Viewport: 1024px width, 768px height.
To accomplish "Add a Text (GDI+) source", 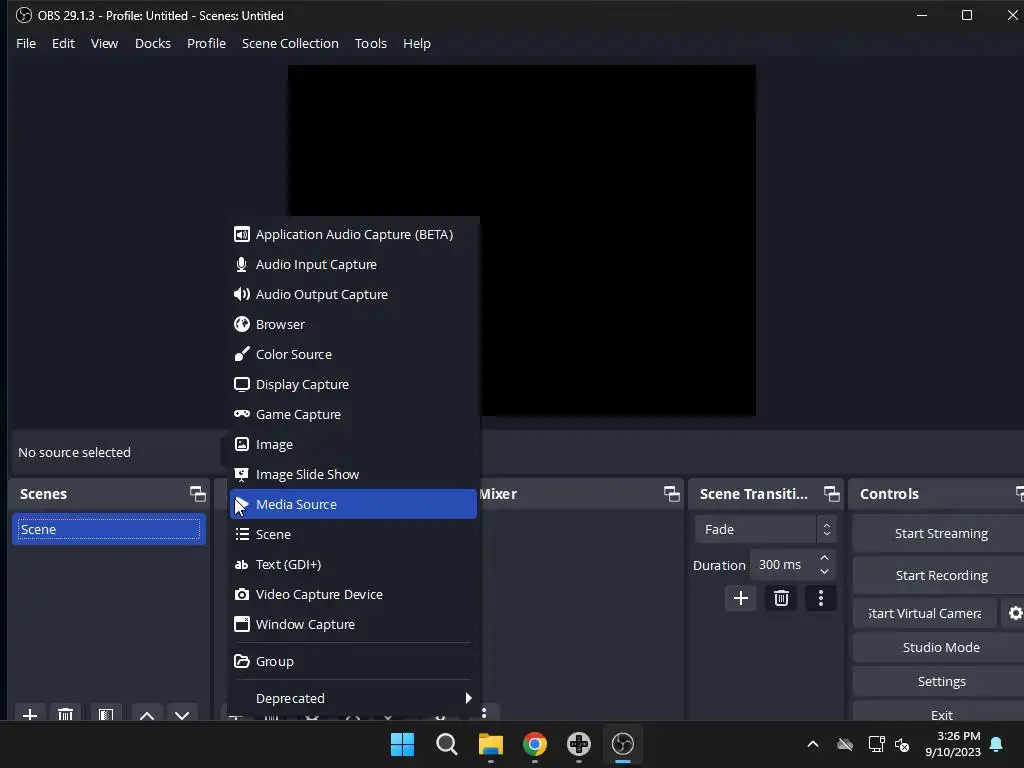I will coord(353,565).
